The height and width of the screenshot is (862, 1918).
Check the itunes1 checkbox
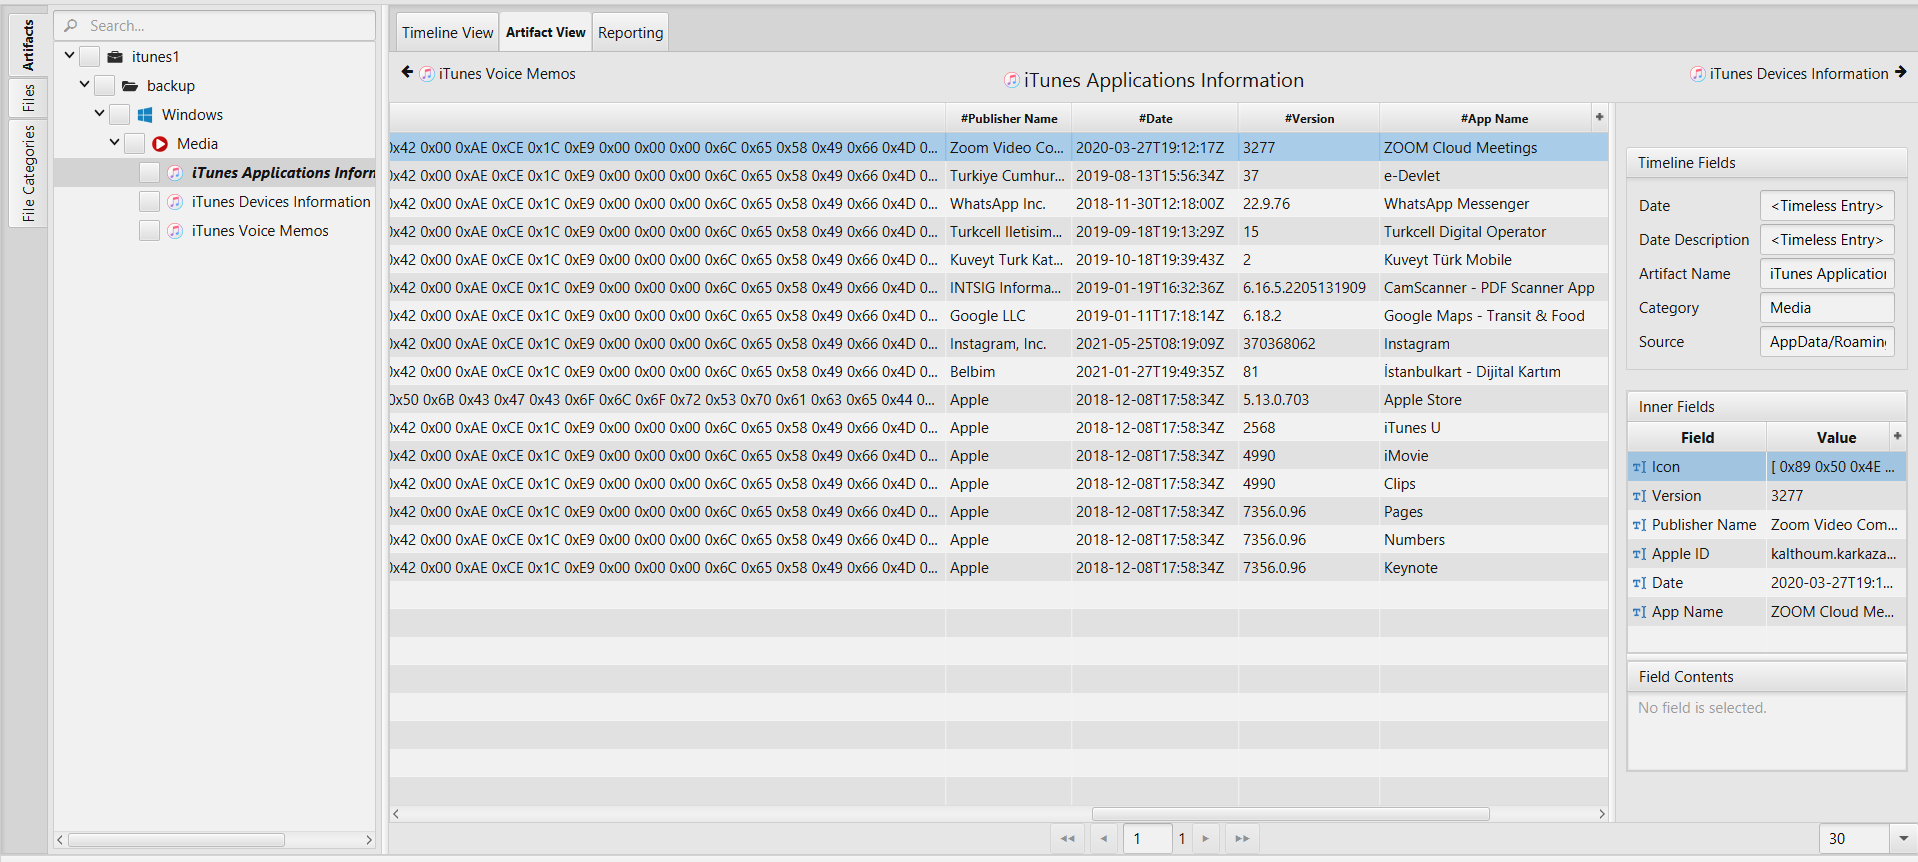coord(89,57)
